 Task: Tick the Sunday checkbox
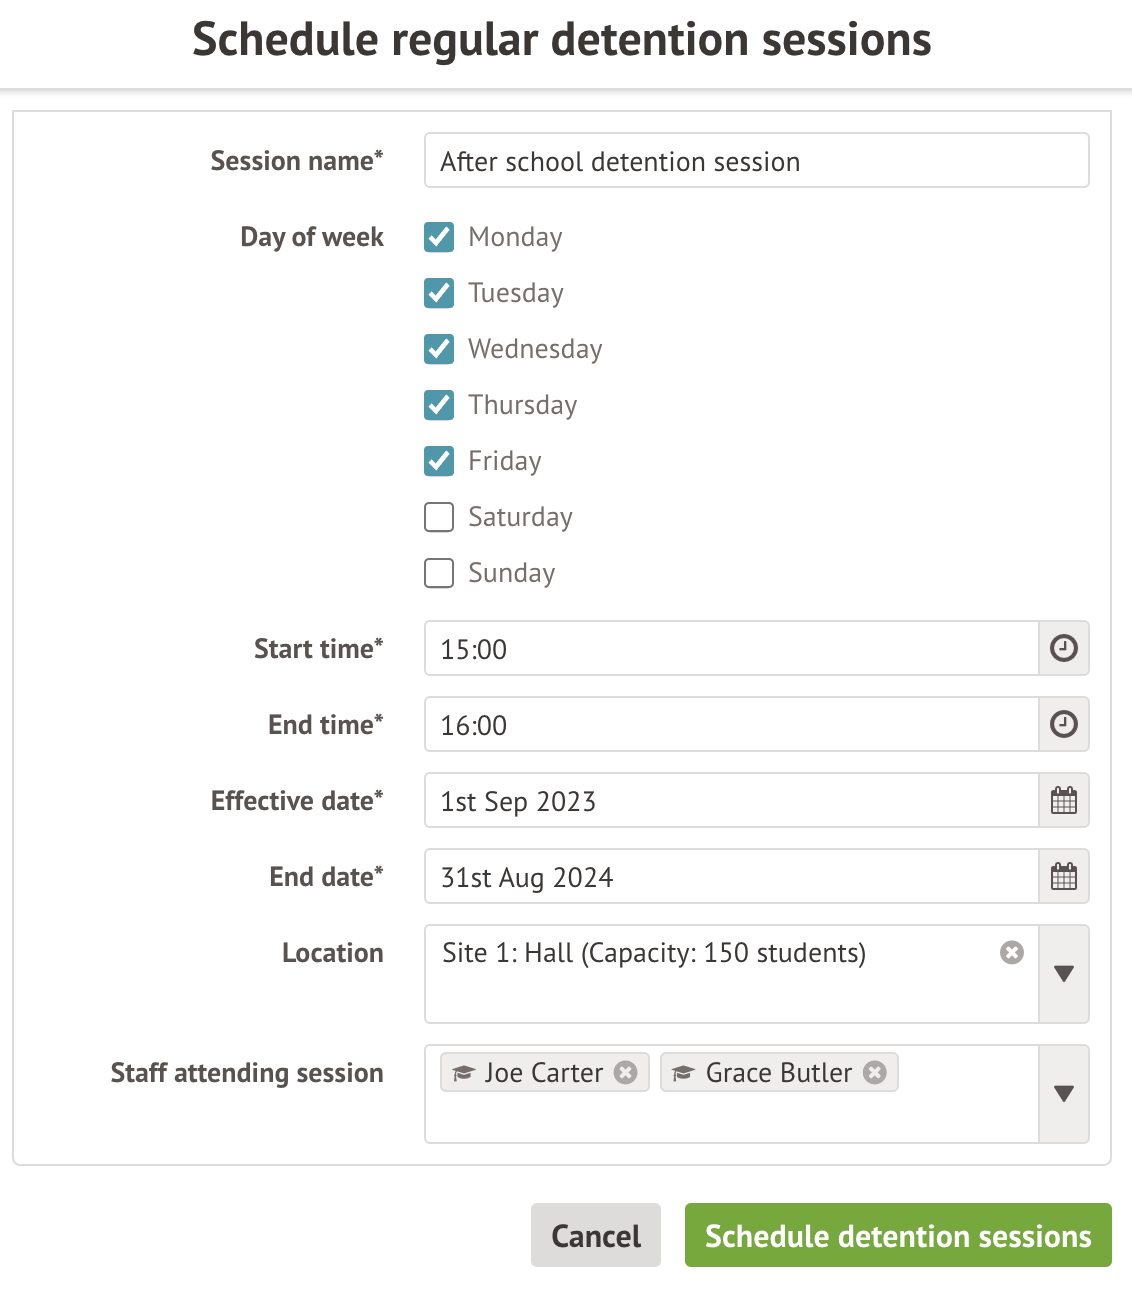pyautogui.click(x=439, y=573)
